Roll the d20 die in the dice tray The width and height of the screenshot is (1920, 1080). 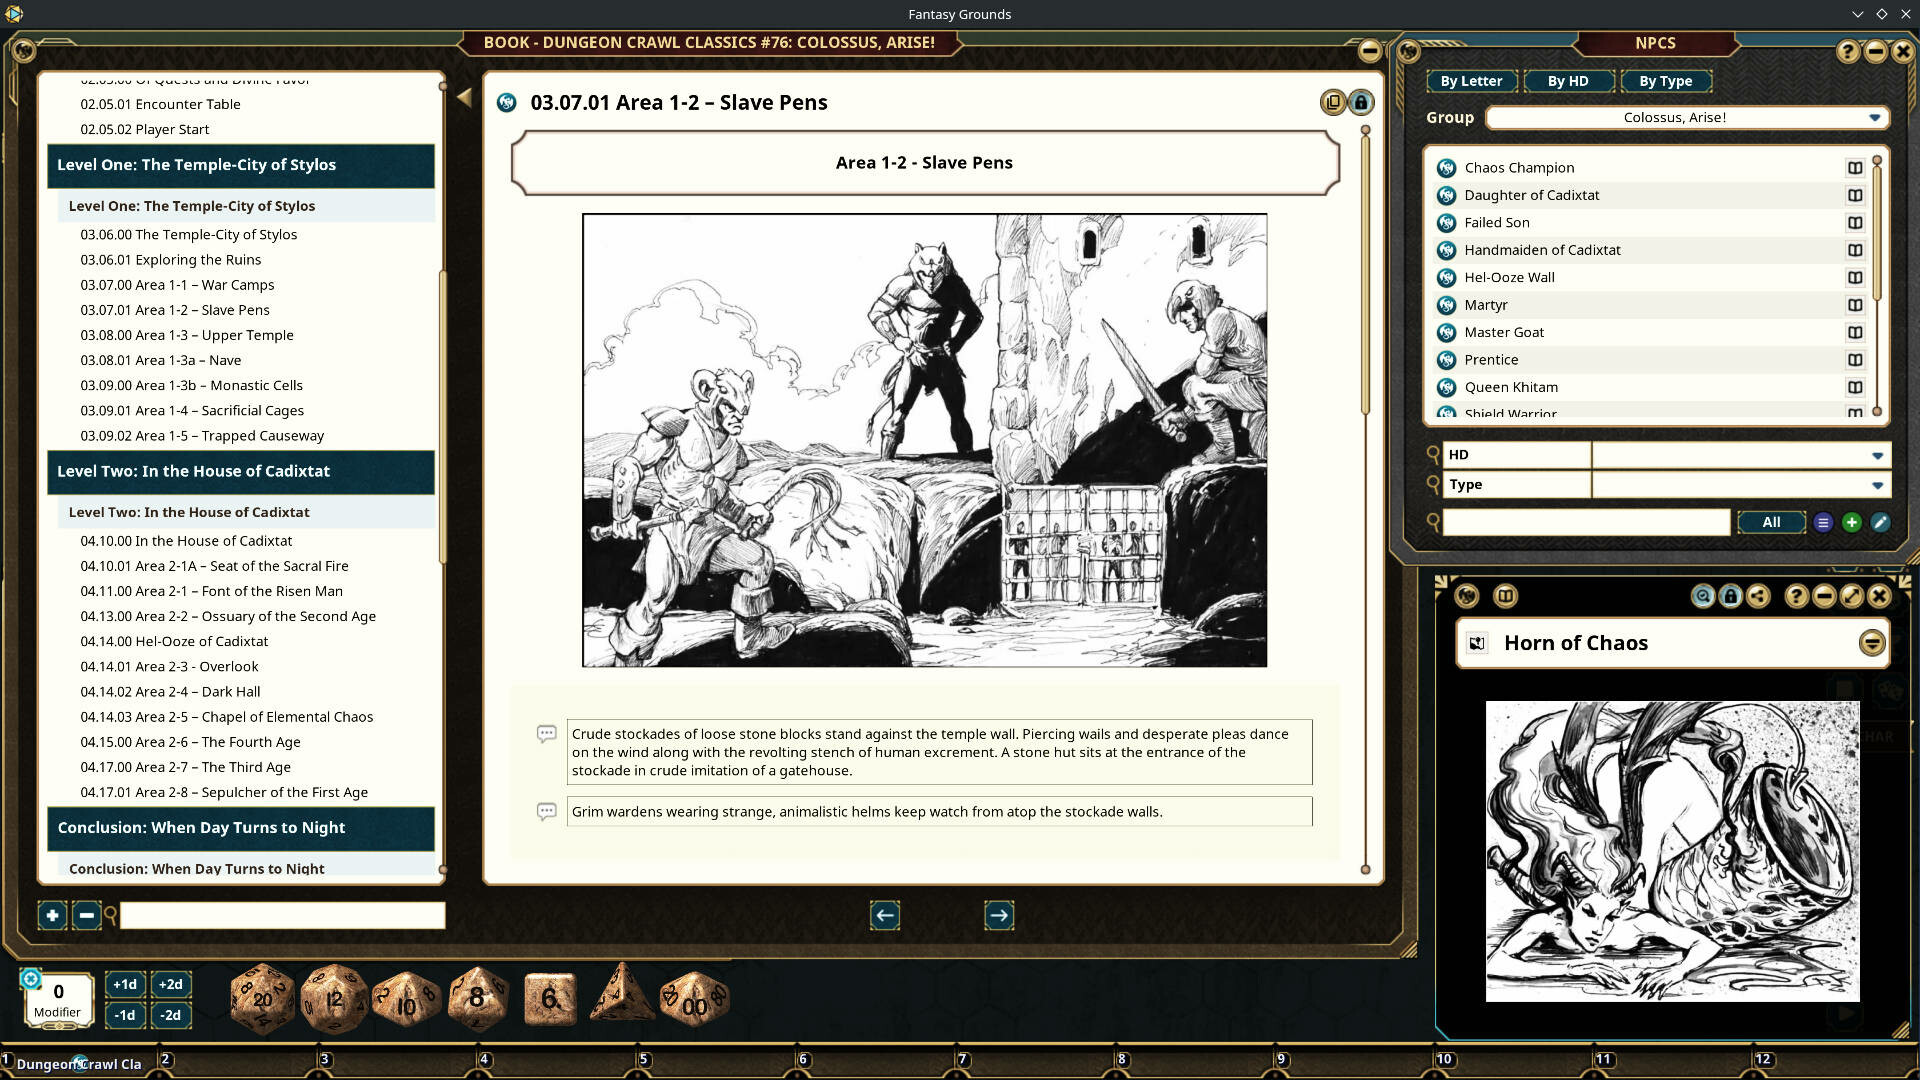pos(263,996)
